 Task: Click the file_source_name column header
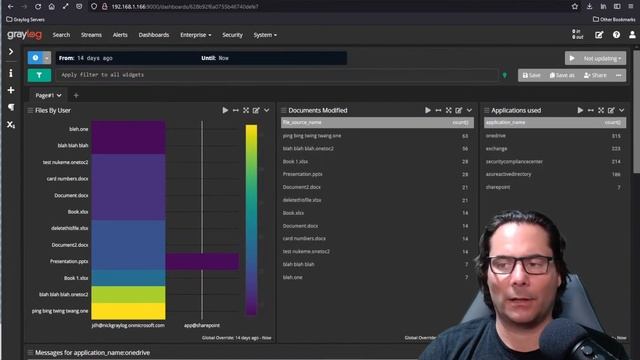point(302,122)
